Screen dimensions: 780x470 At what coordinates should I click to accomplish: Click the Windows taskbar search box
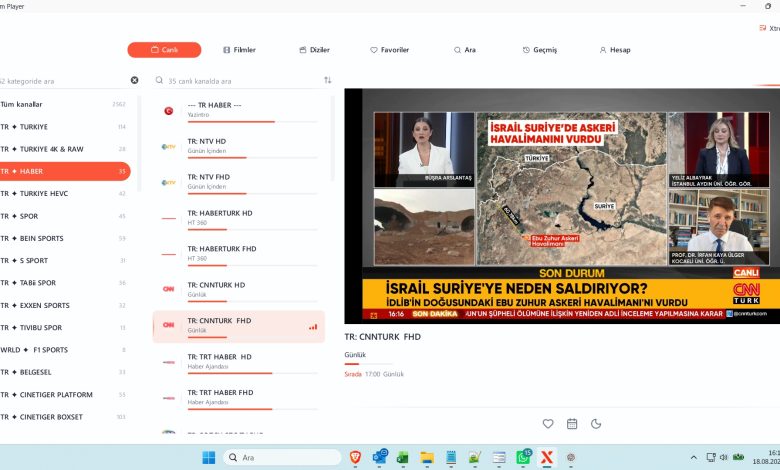coord(282,457)
